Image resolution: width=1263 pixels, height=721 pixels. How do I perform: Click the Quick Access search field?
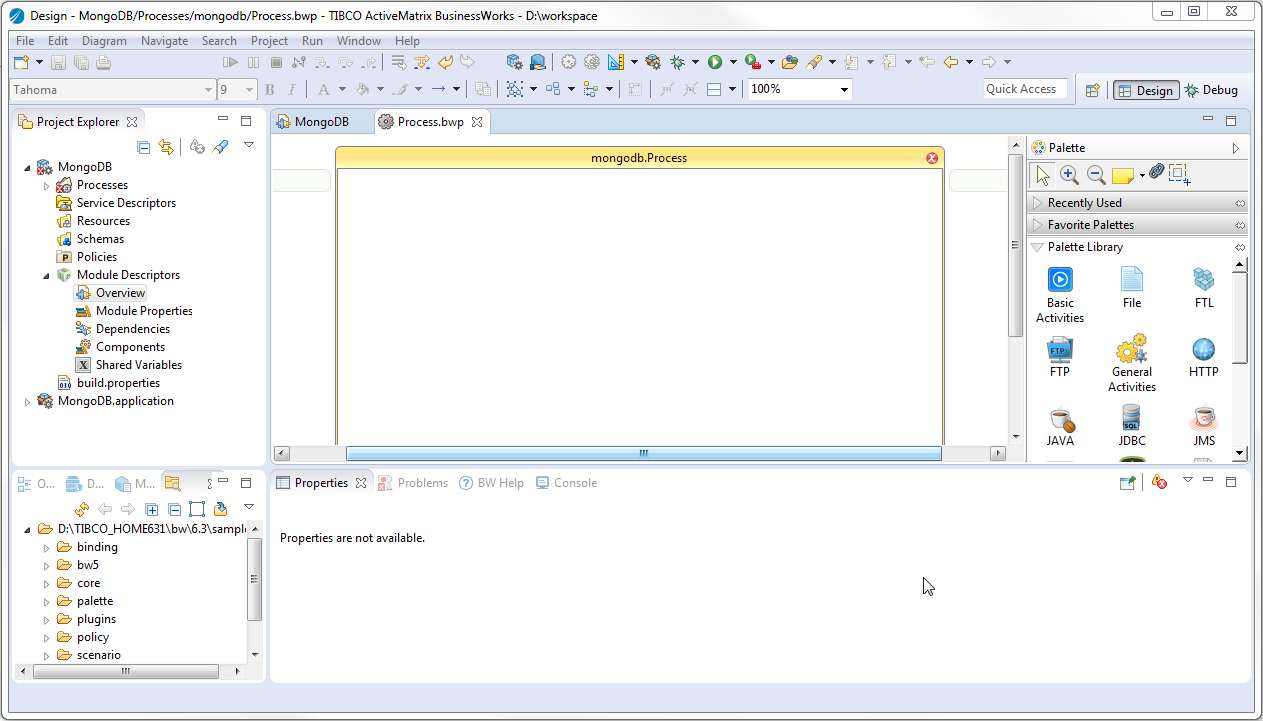click(x=1021, y=89)
